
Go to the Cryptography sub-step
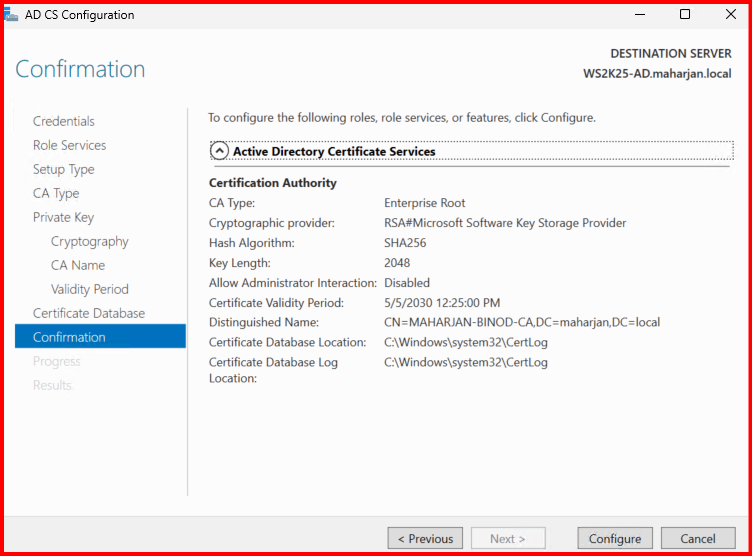tap(89, 241)
